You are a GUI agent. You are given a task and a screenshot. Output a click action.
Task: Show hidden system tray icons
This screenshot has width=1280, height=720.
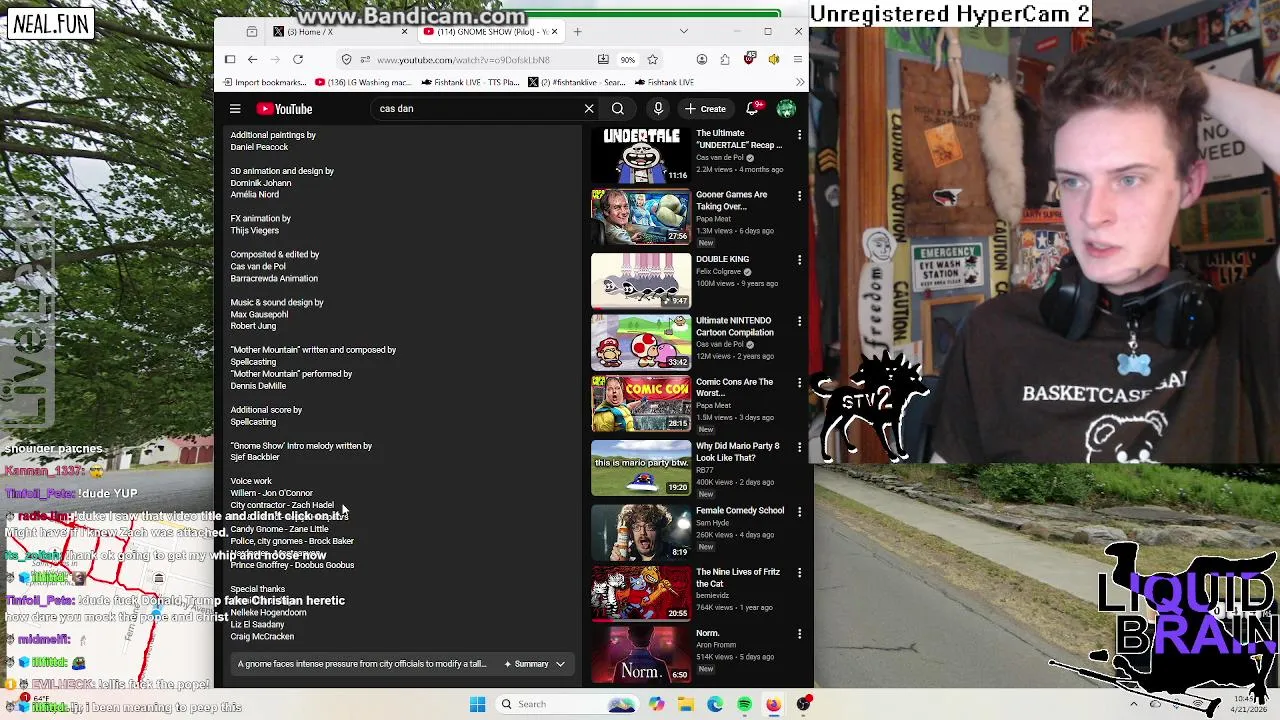[1133, 704]
